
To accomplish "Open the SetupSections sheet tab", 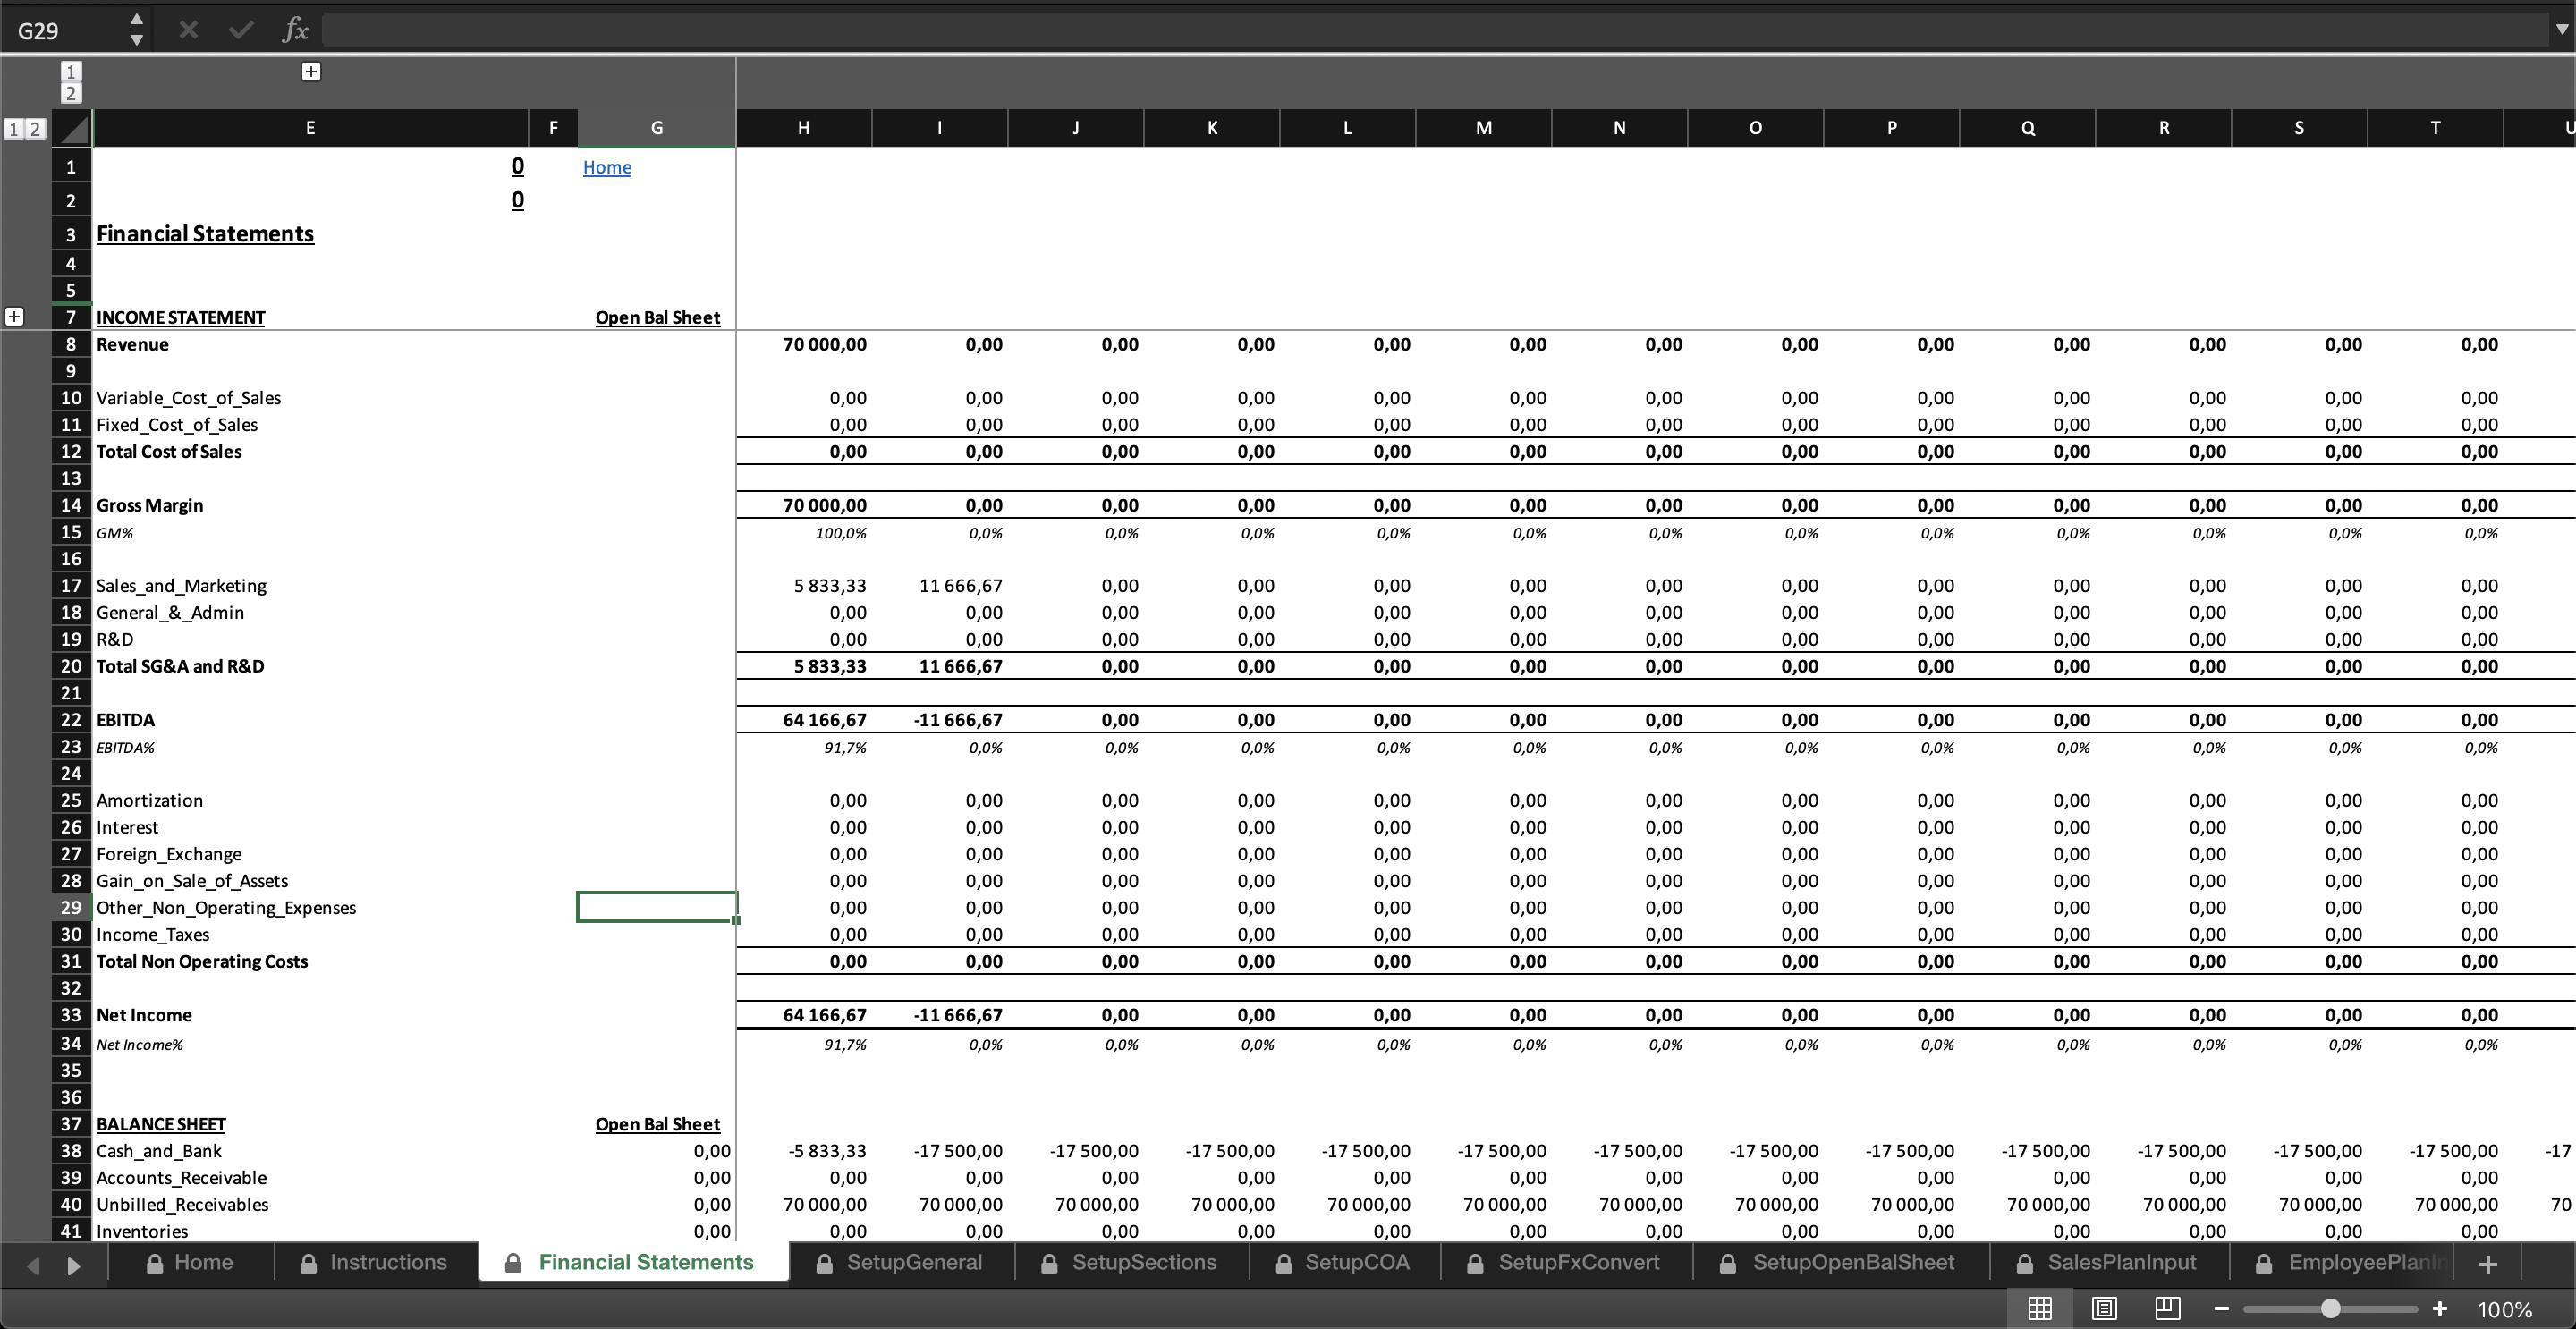I will coord(1130,1262).
